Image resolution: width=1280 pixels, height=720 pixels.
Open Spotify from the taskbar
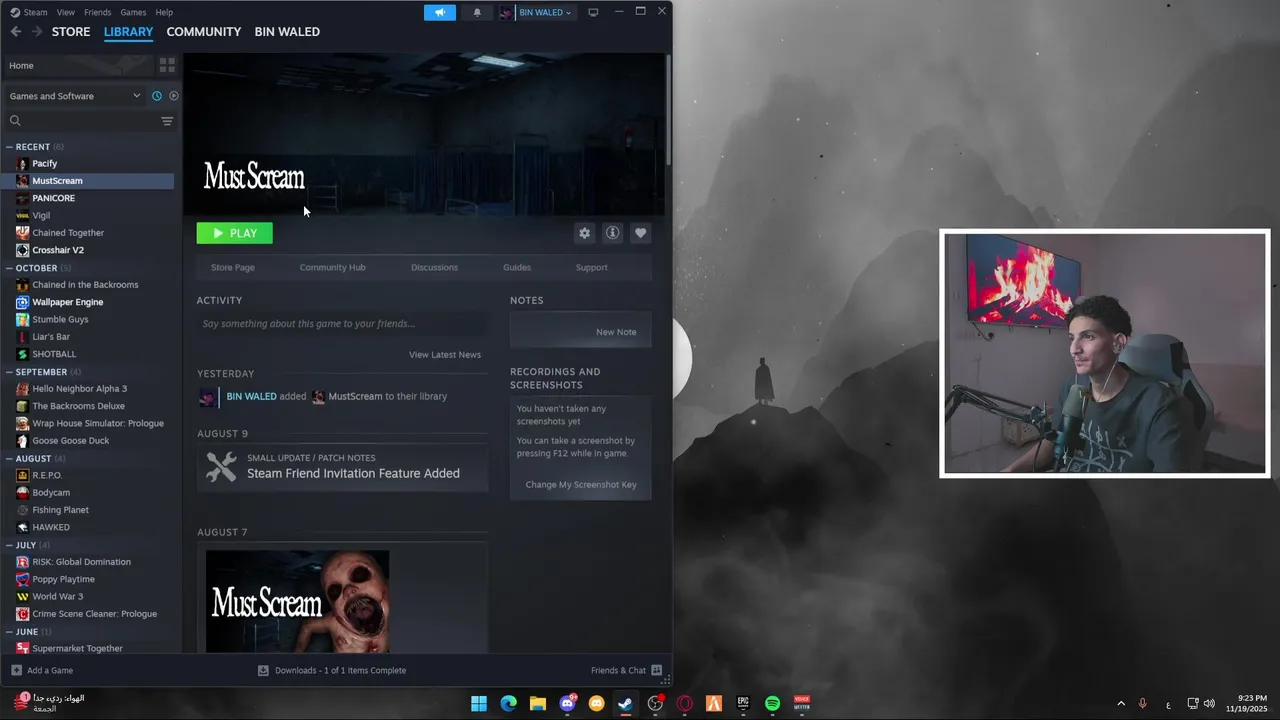pos(773,704)
